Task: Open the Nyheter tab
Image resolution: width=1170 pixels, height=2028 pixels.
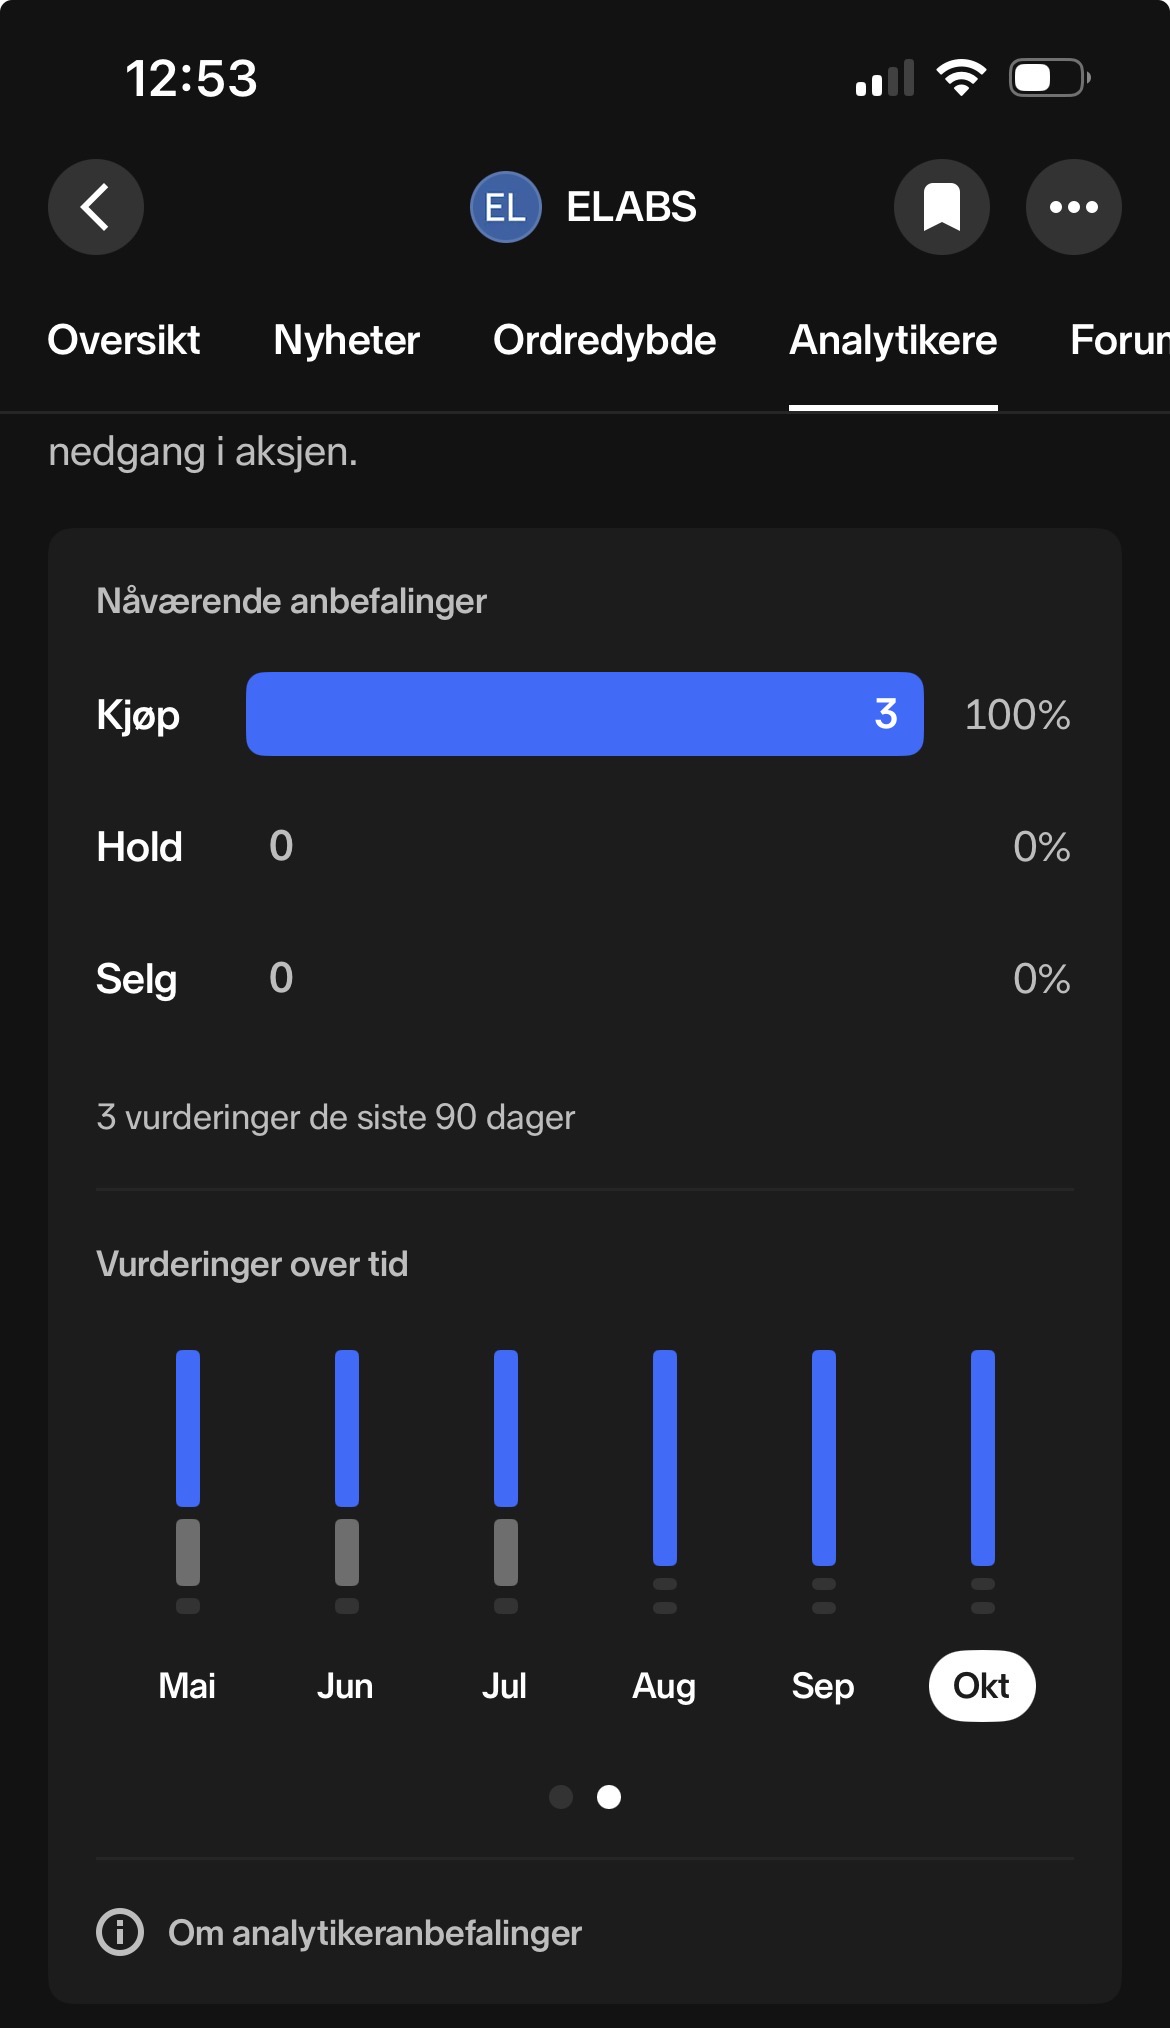Action: pos(346,341)
